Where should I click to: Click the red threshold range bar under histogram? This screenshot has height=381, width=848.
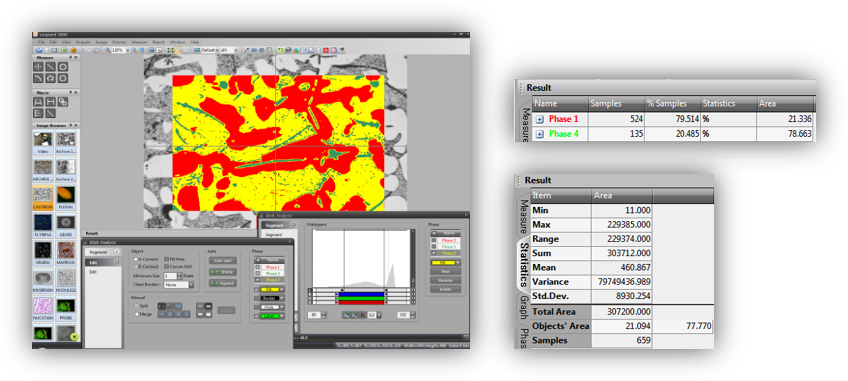[361, 303]
